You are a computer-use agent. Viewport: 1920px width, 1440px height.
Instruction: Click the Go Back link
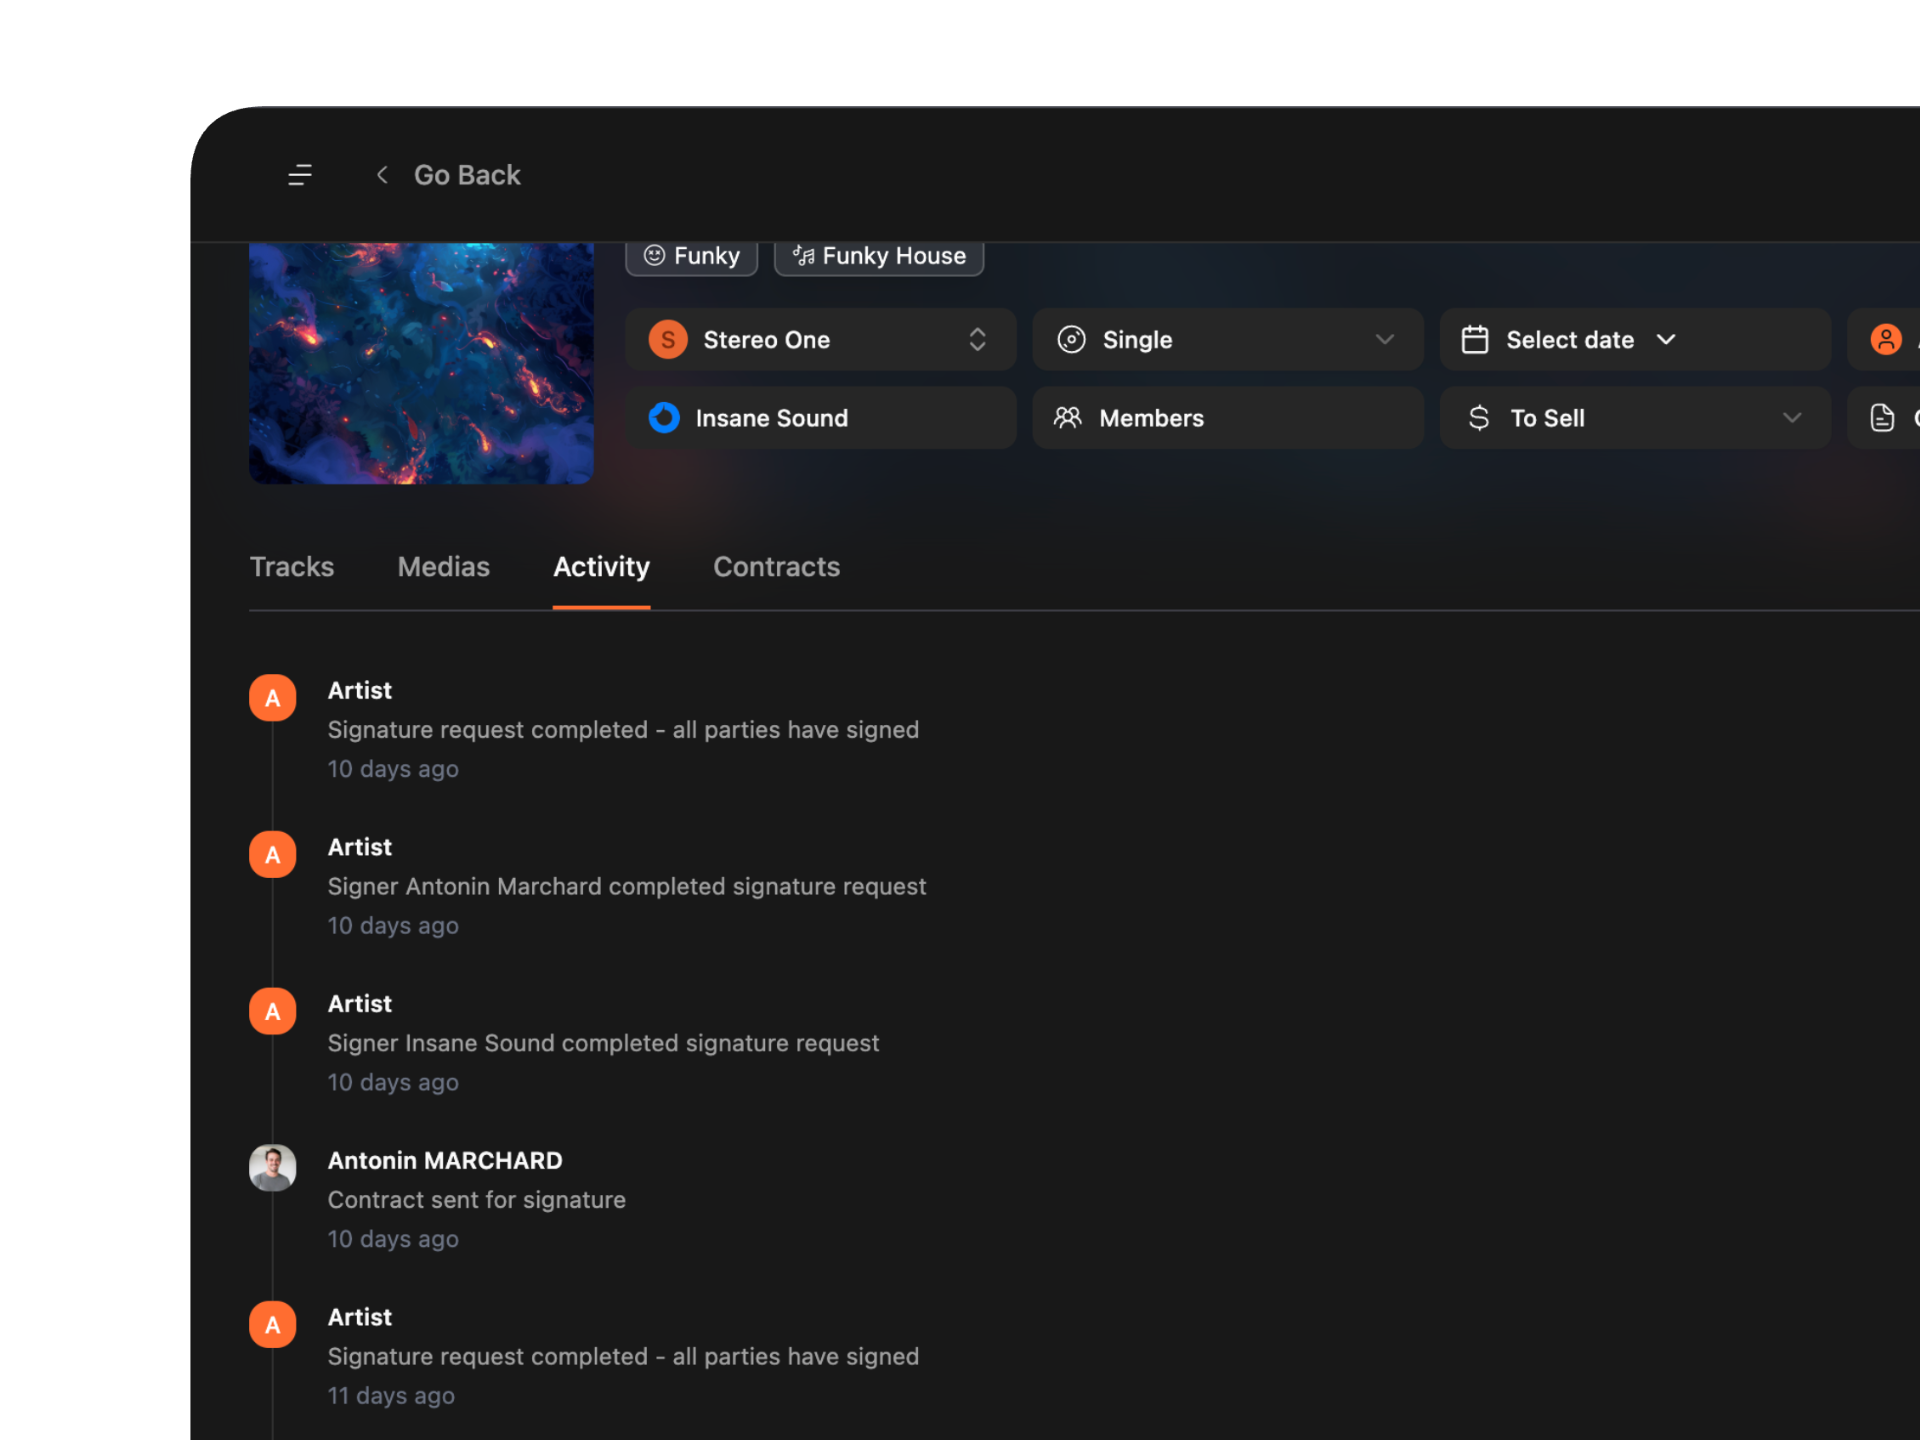[467, 175]
